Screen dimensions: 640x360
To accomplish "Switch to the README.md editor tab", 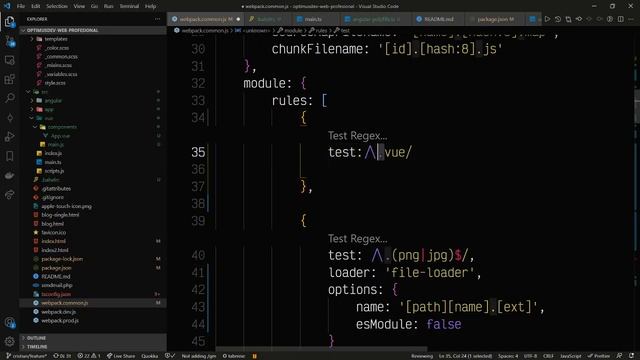I will click(438, 19).
